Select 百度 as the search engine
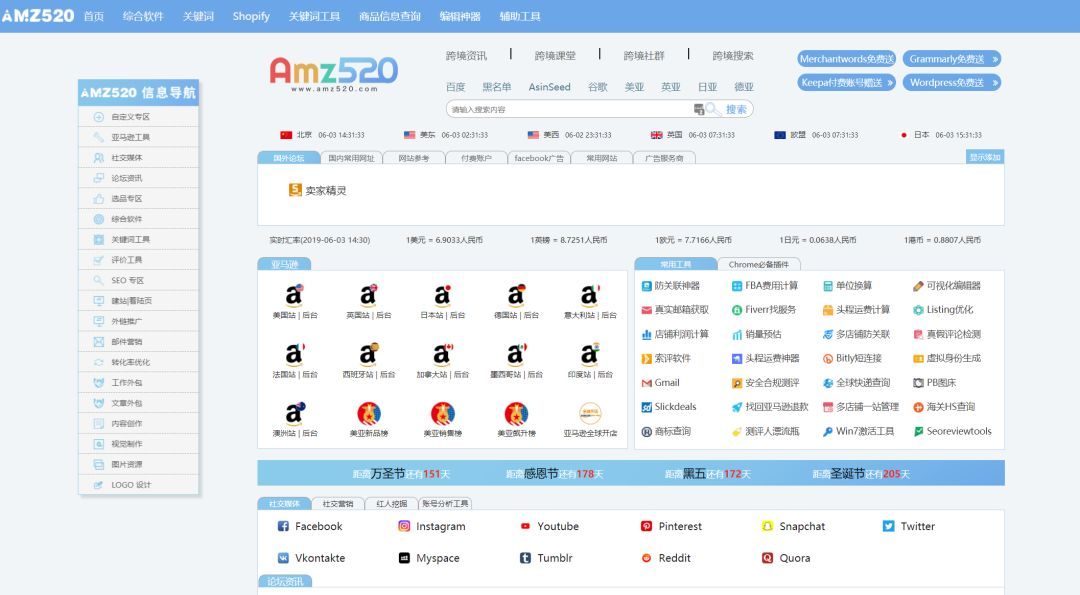 coord(455,87)
